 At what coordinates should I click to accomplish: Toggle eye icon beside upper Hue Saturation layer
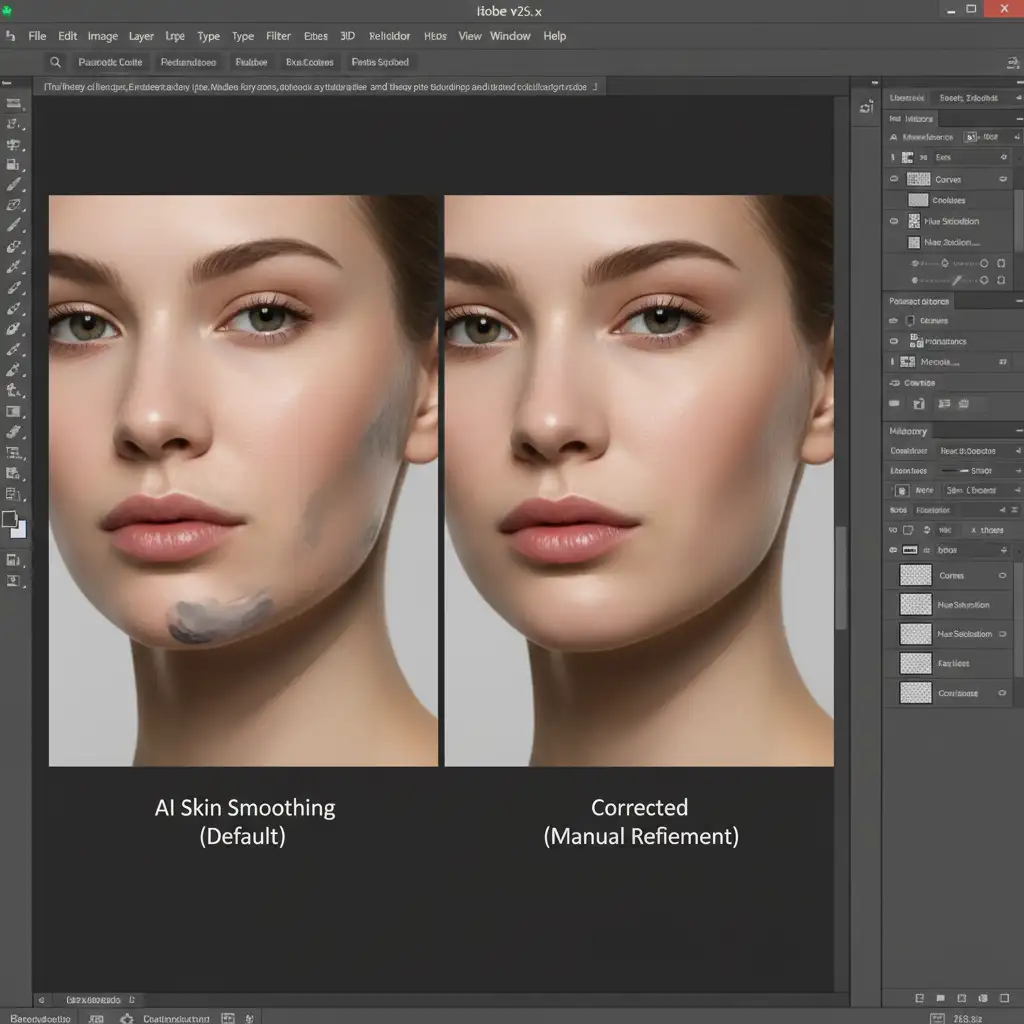[x=894, y=222]
